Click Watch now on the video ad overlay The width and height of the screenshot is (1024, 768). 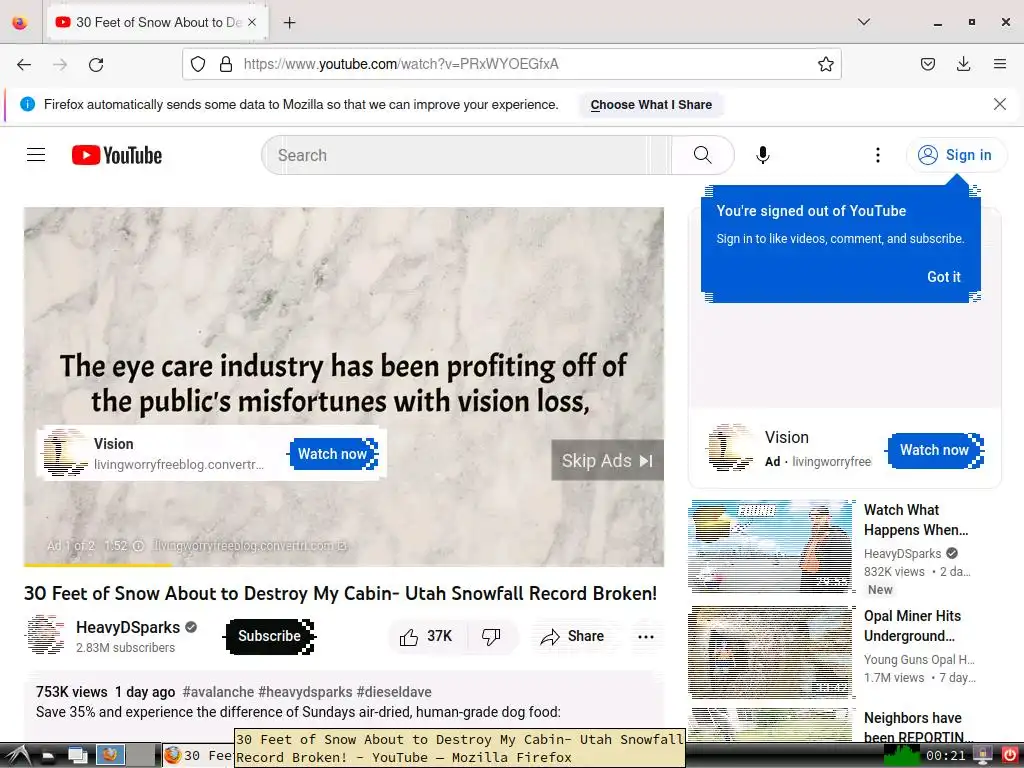click(333, 454)
